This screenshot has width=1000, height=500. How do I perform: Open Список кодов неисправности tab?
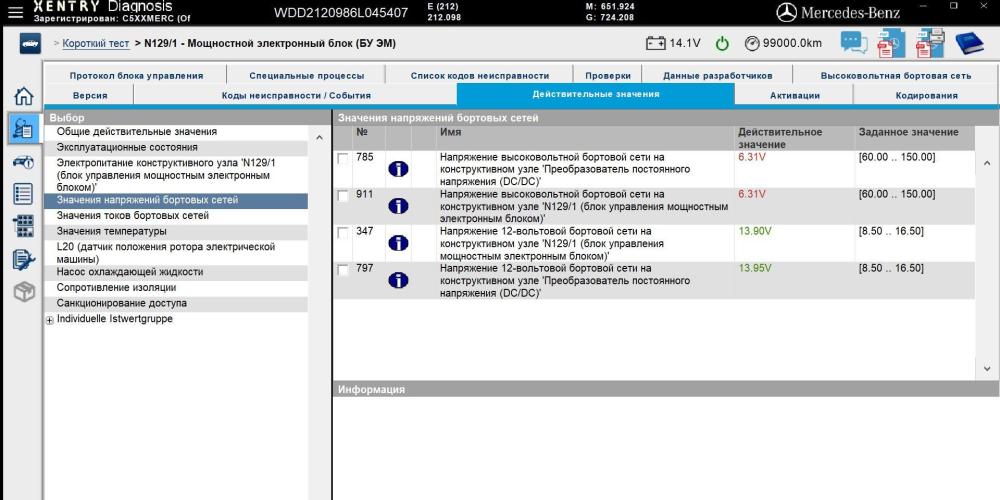tap(480, 75)
